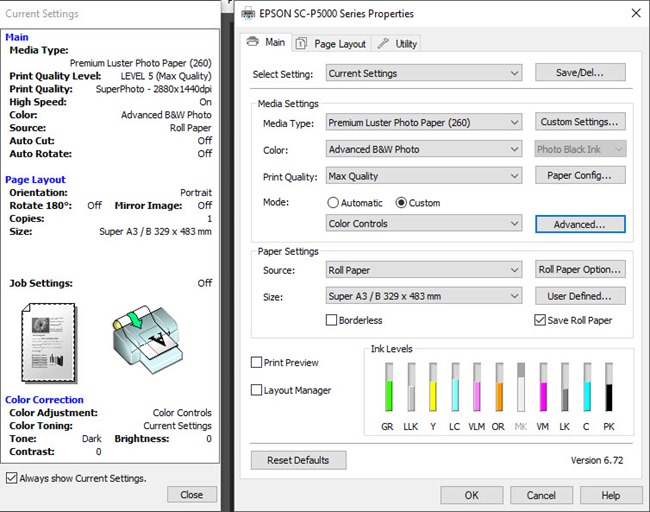Open the Color Controls mode dropdown
Screen dimensions: 650x512
[424, 223]
